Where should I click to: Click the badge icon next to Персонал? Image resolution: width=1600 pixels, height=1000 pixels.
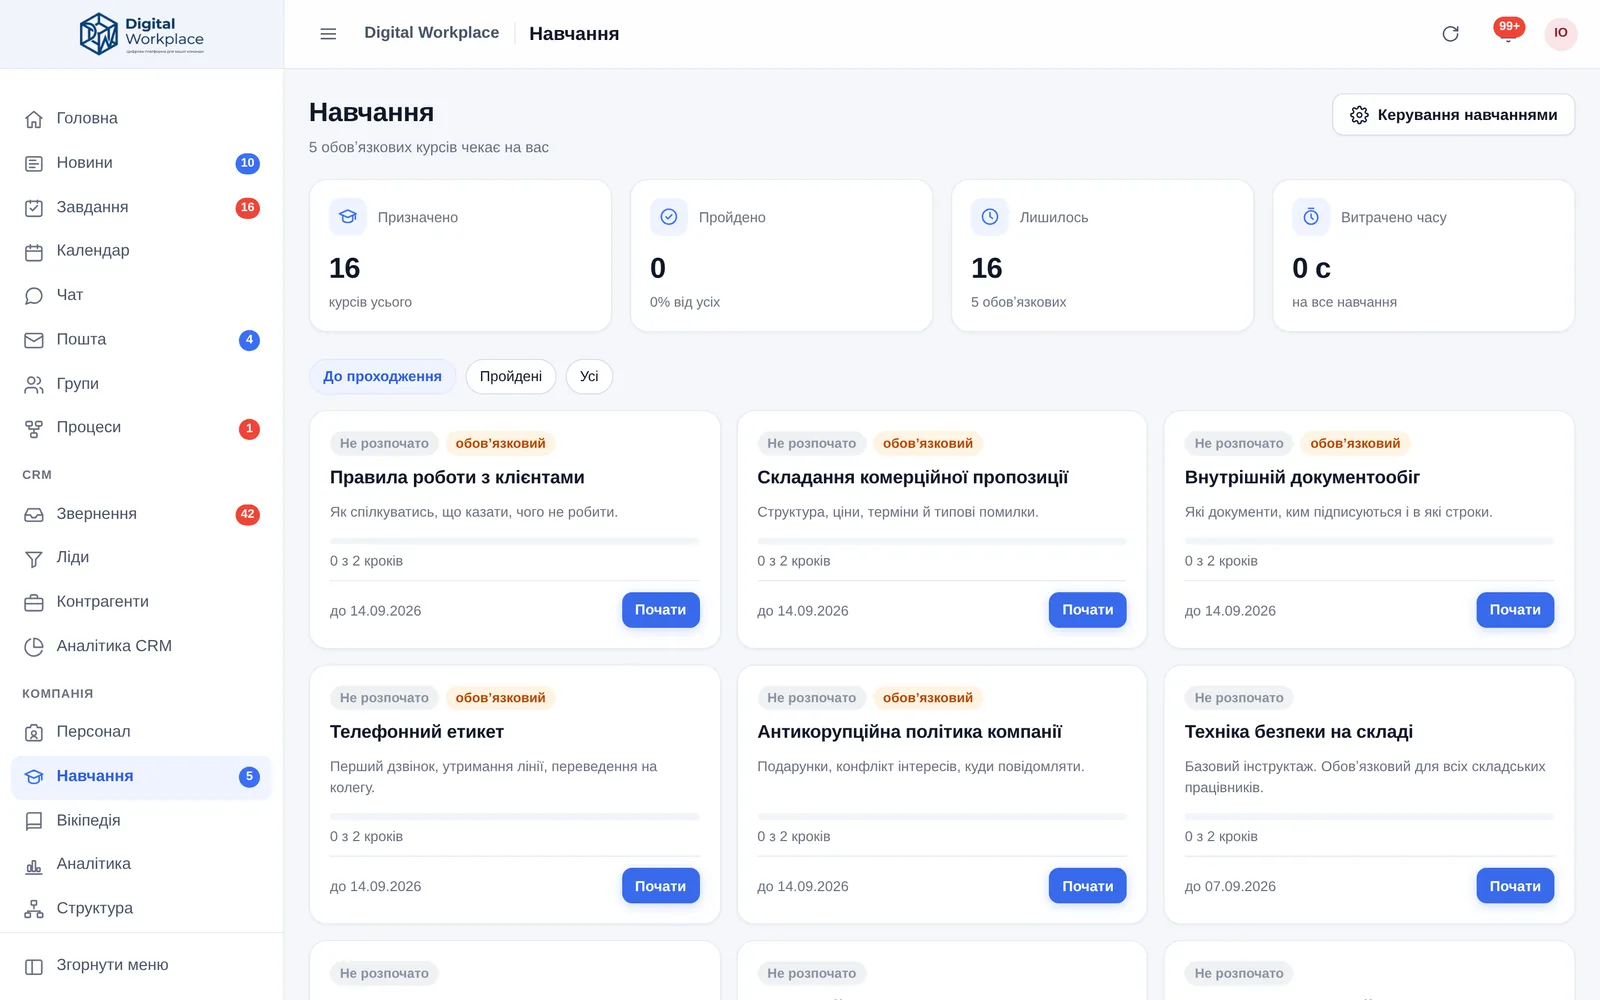(34, 733)
